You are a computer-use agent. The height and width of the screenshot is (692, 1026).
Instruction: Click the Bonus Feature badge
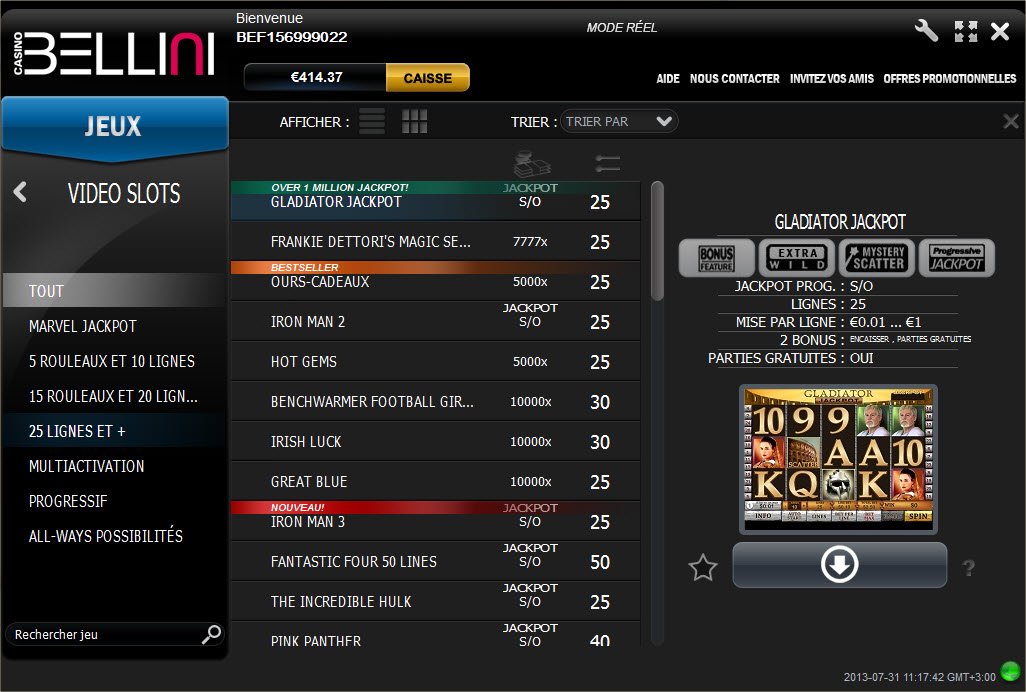pos(716,258)
